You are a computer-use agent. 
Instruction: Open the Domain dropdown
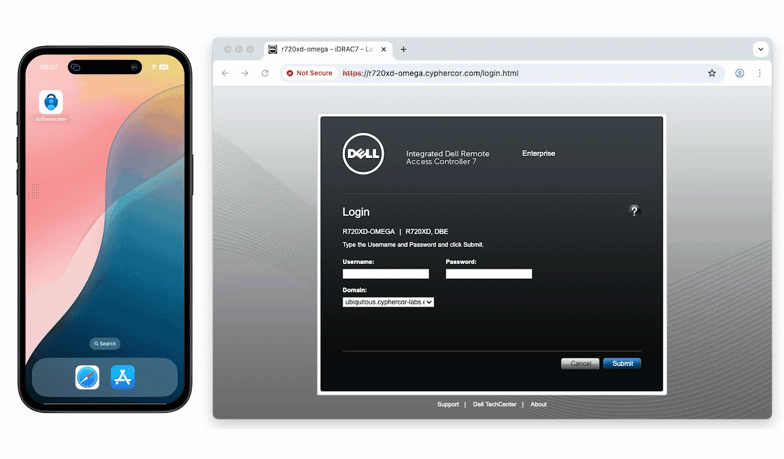point(388,302)
